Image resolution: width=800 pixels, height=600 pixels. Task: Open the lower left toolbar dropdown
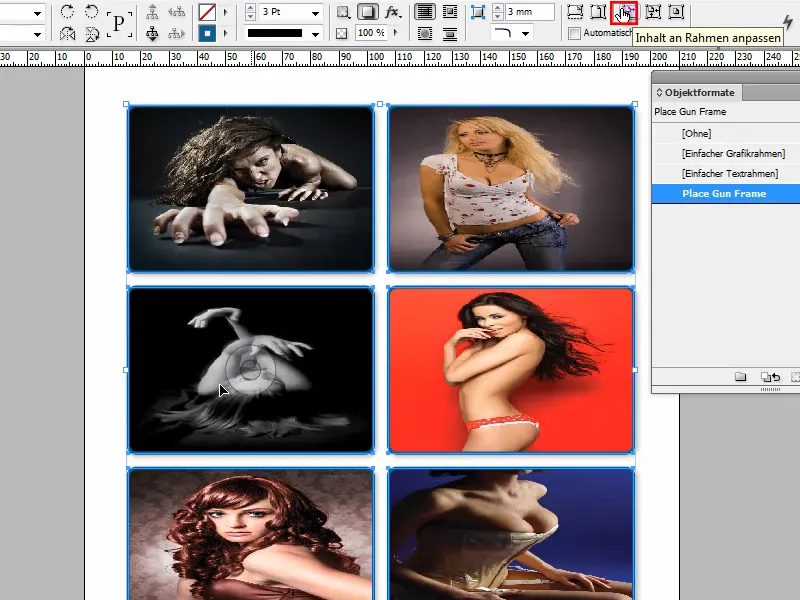coord(37,34)
